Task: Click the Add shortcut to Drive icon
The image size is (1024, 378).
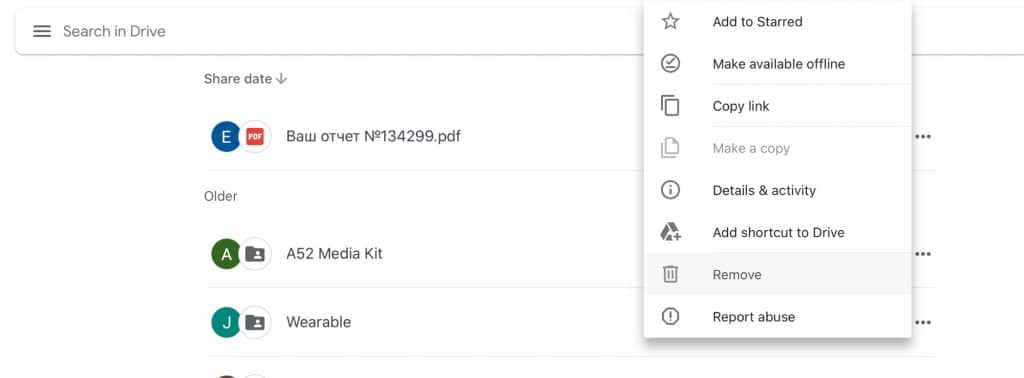Action: coord(670,232)
